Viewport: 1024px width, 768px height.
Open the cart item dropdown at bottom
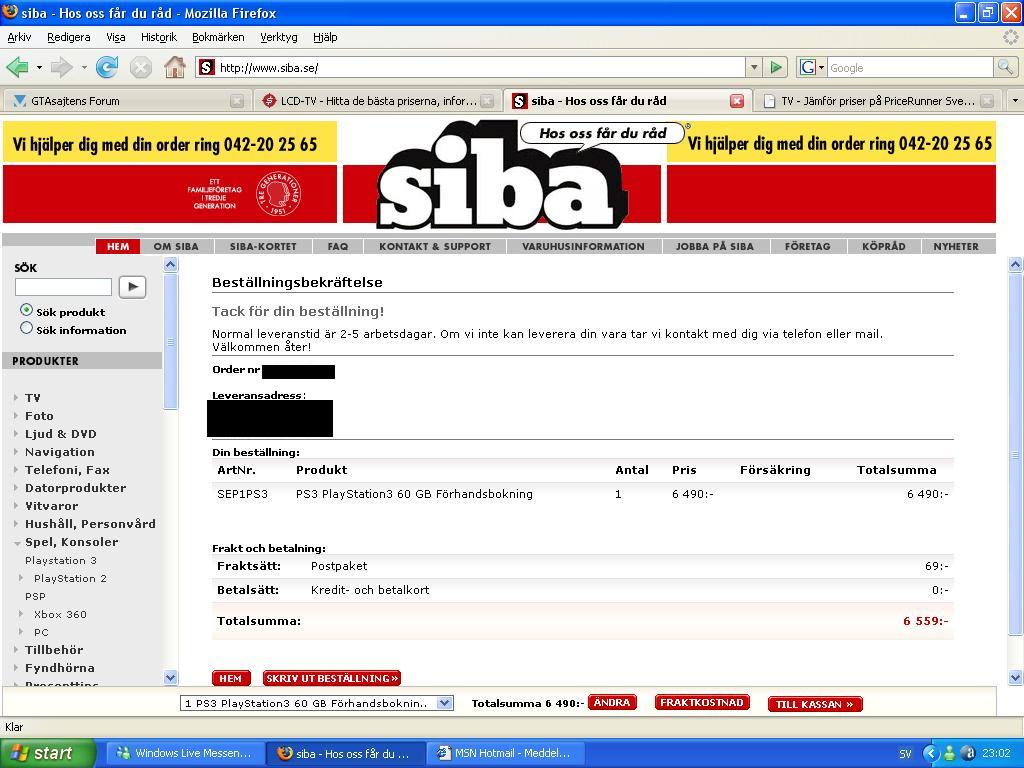pyautogui.click(x=445, y=703)
